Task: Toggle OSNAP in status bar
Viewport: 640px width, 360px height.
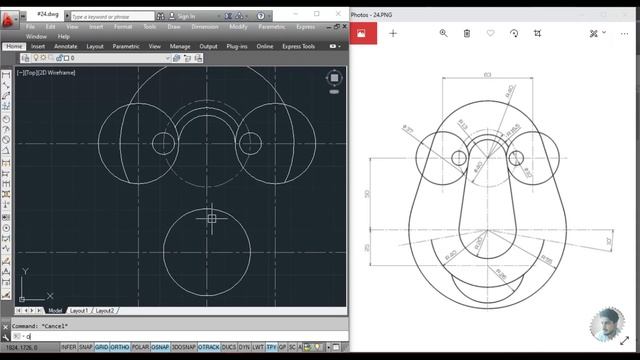Action: coord(160,347)
